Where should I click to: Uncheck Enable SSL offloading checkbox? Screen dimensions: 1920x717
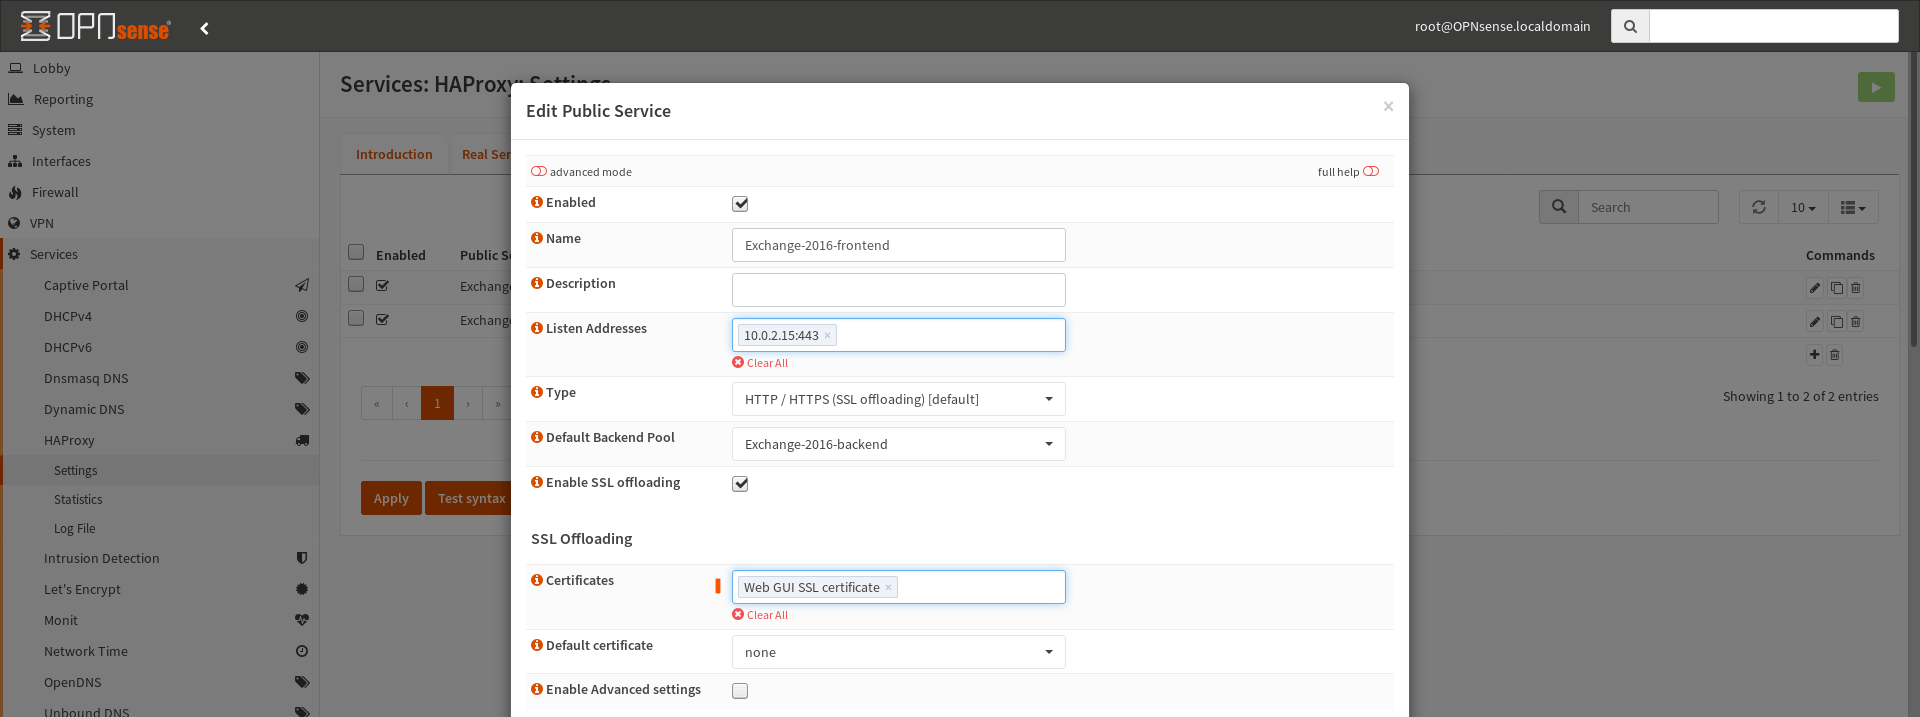(x=740, y=484)
